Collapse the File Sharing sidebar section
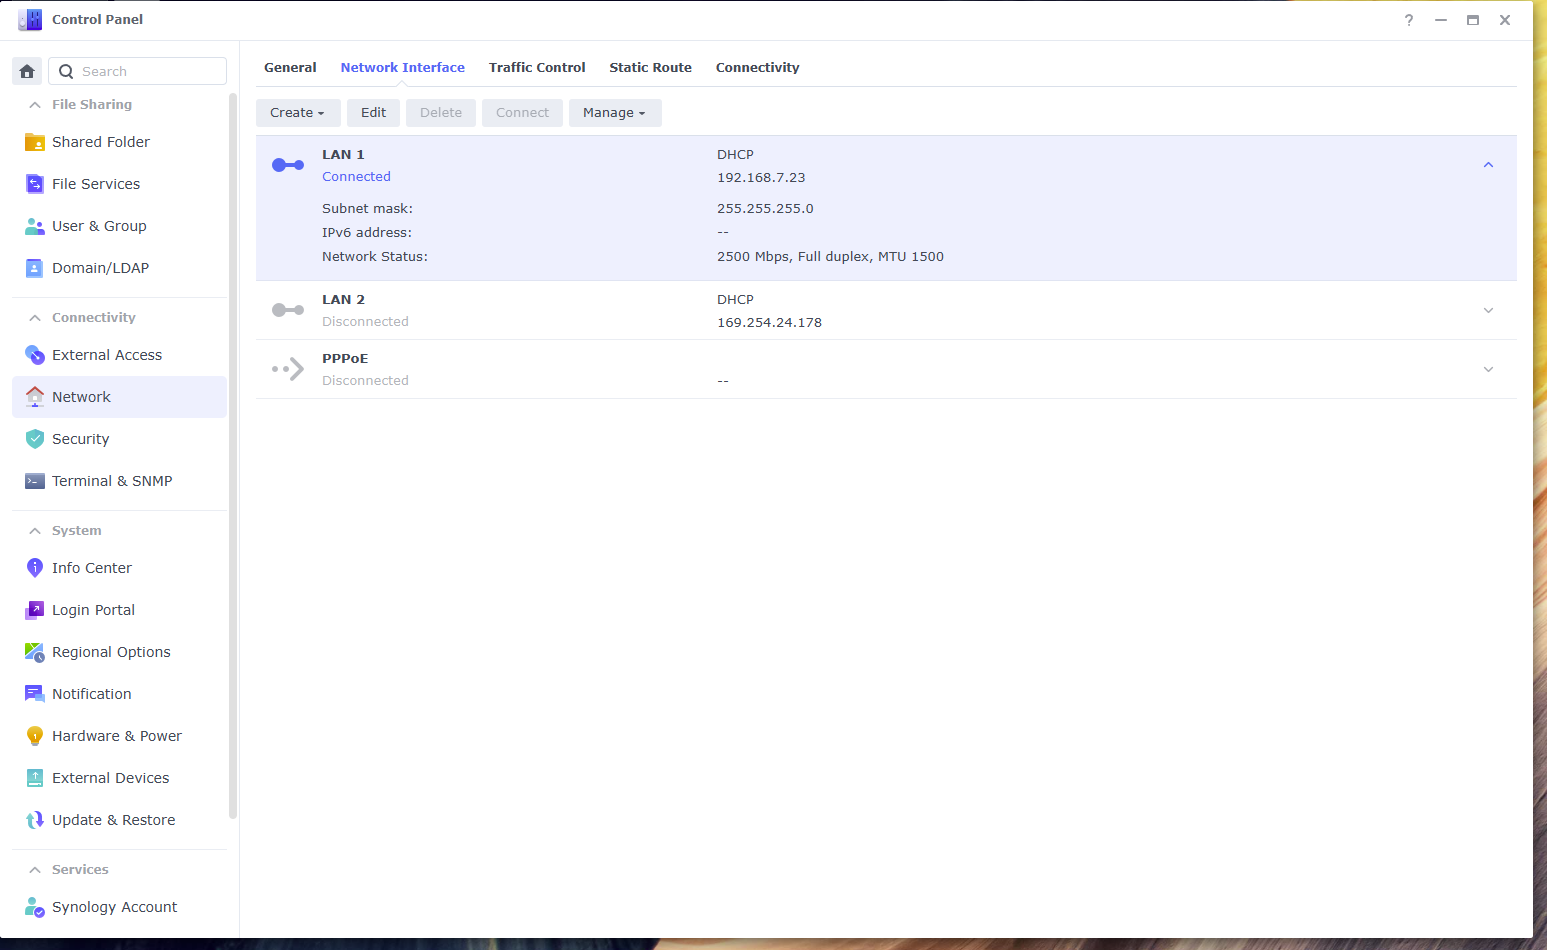 click(x=34, y=104)
